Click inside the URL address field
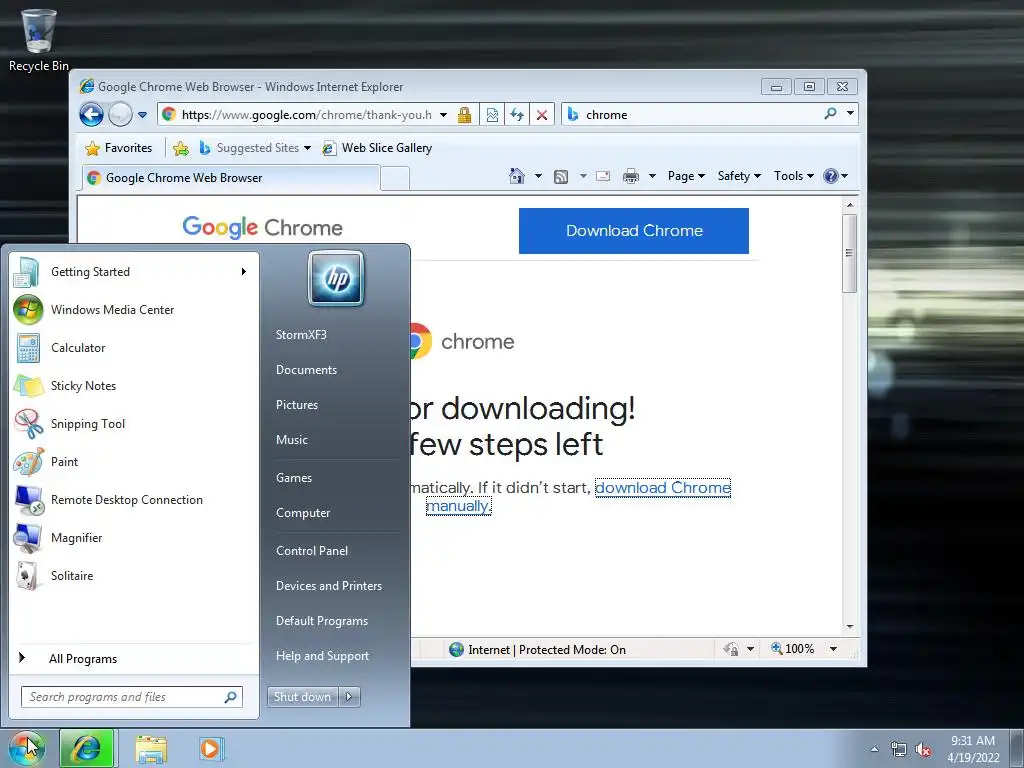The image size is (1024, 768). 306,115
